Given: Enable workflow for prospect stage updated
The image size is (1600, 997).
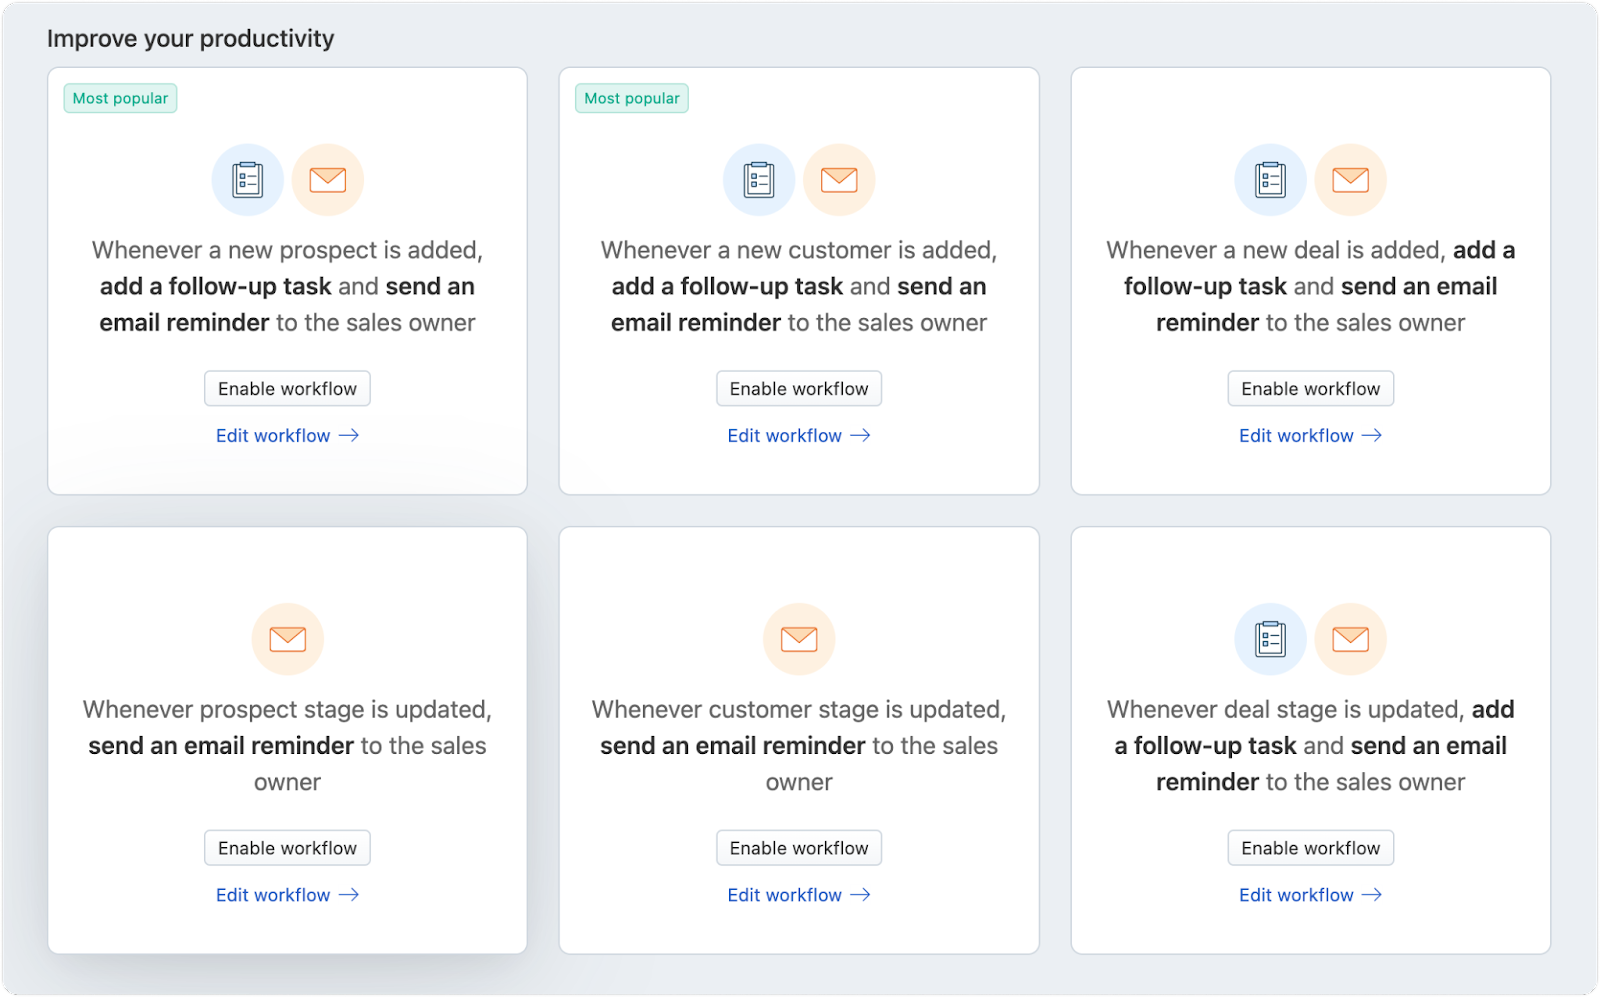Looking at the screenshot, I should pos(287,847).
